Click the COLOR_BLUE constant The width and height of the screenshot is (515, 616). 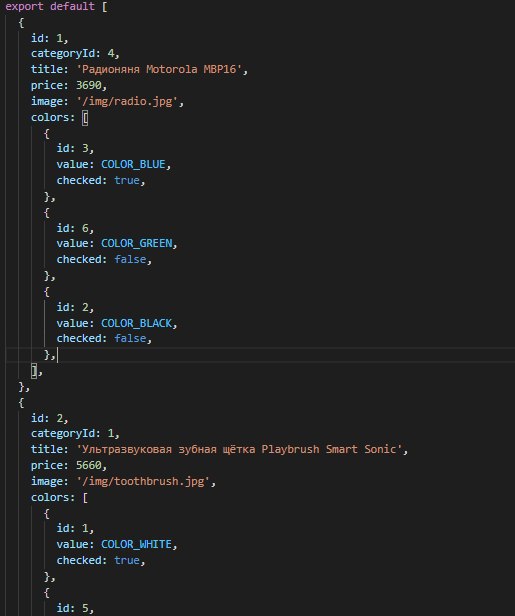pos(133,165)
